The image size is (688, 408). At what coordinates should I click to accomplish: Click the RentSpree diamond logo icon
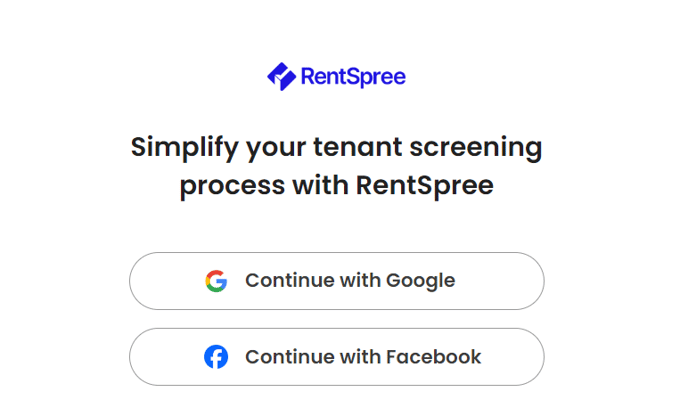pyautogui.click(x=281, y=76)
